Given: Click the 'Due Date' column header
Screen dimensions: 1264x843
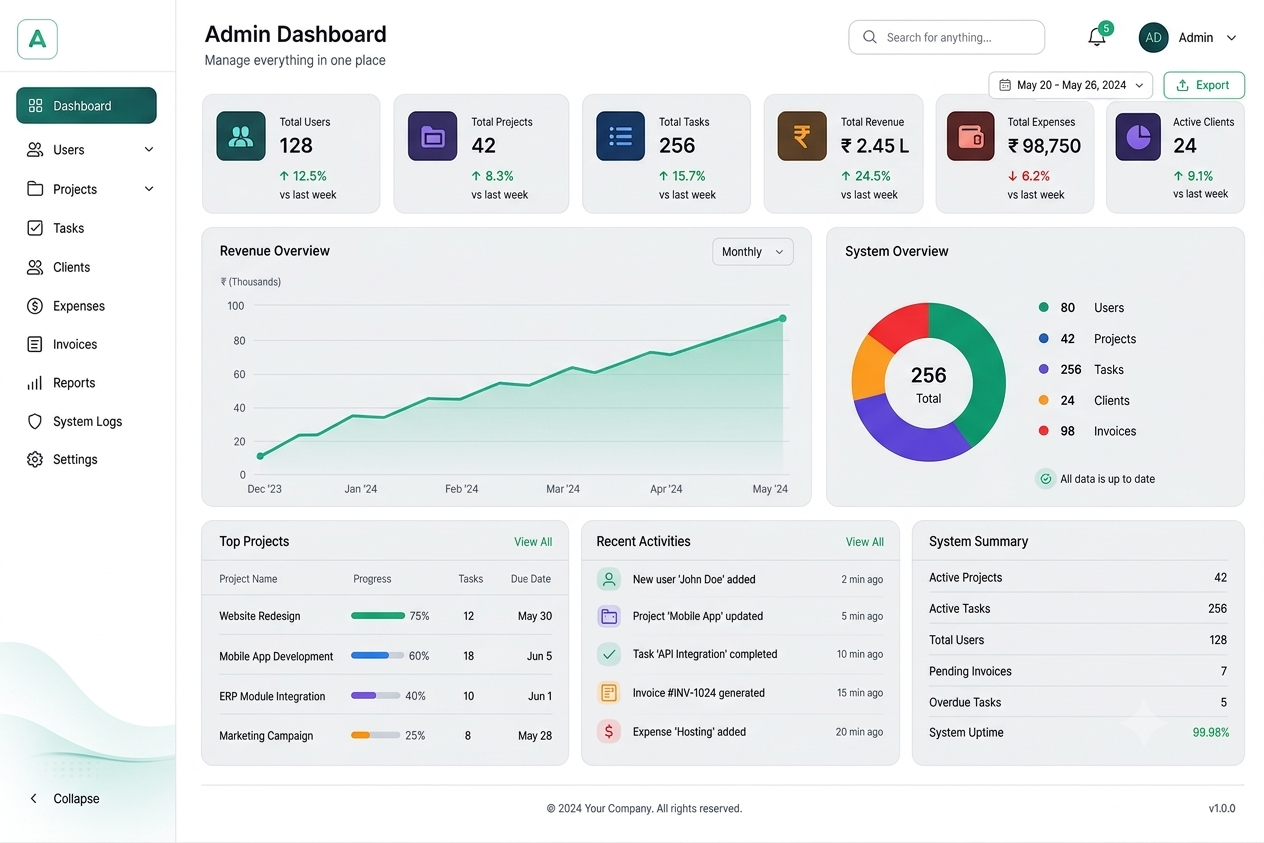Looking at the screenshot, I should 531,579.
